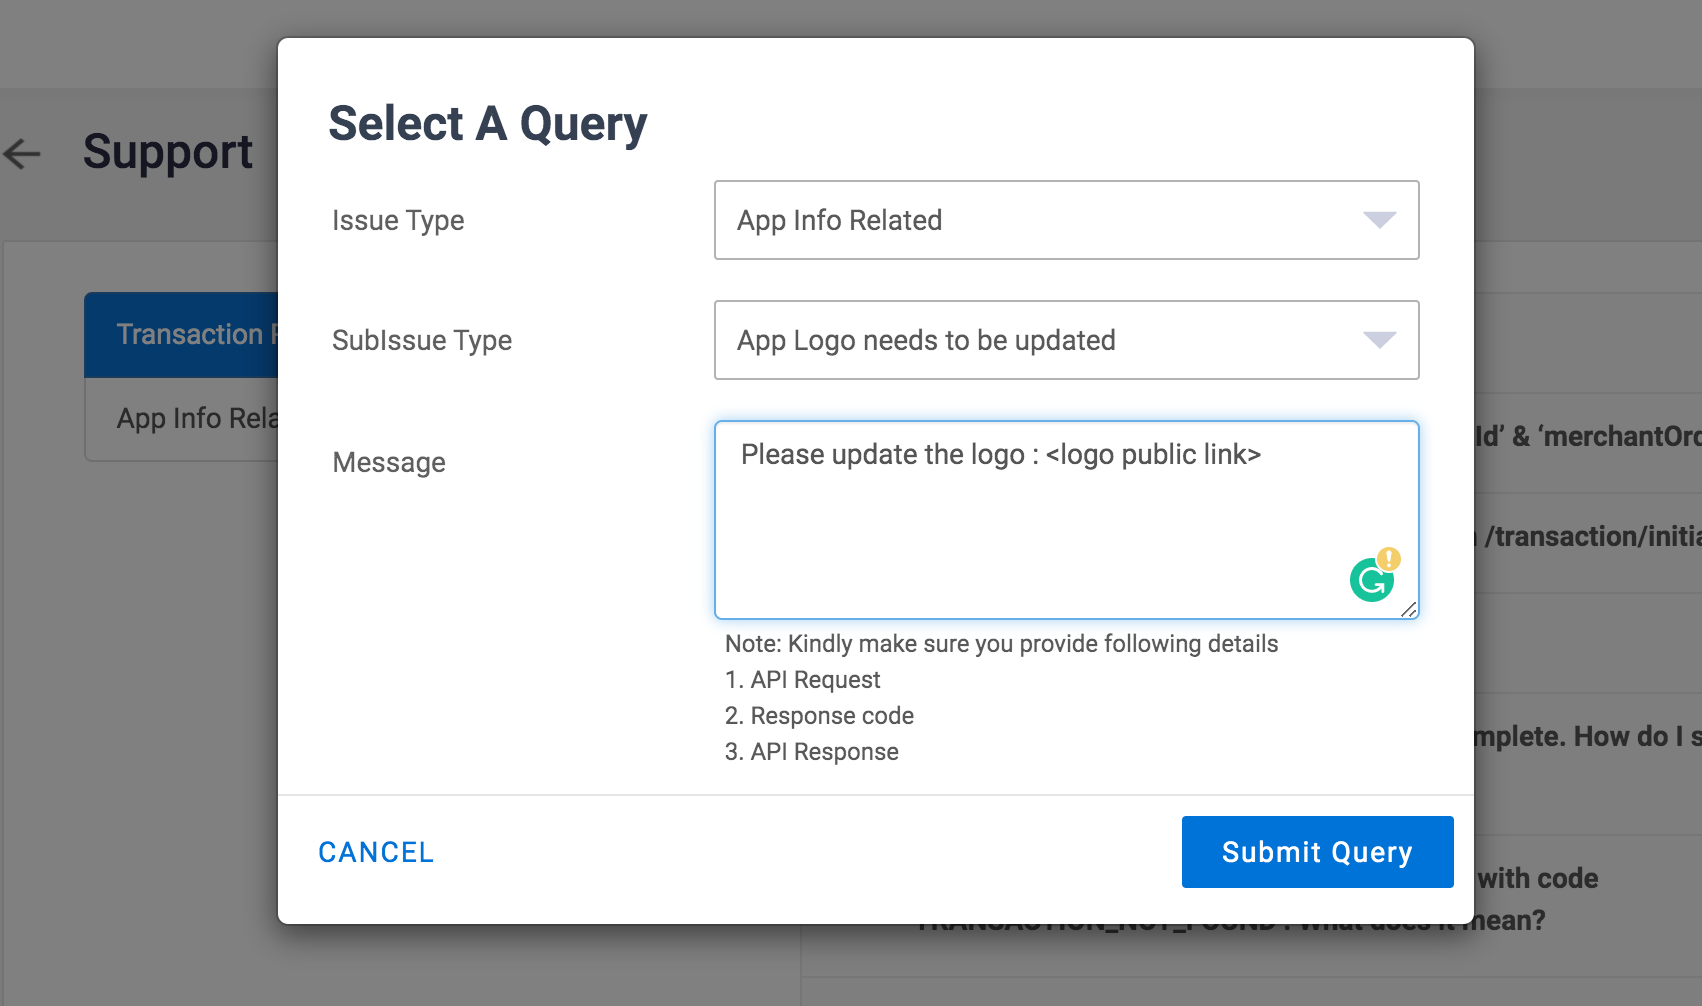Viewport: 1702px width, 1006px height.
Task: Click the Support page heading
Action: click(x=168, y=152)
